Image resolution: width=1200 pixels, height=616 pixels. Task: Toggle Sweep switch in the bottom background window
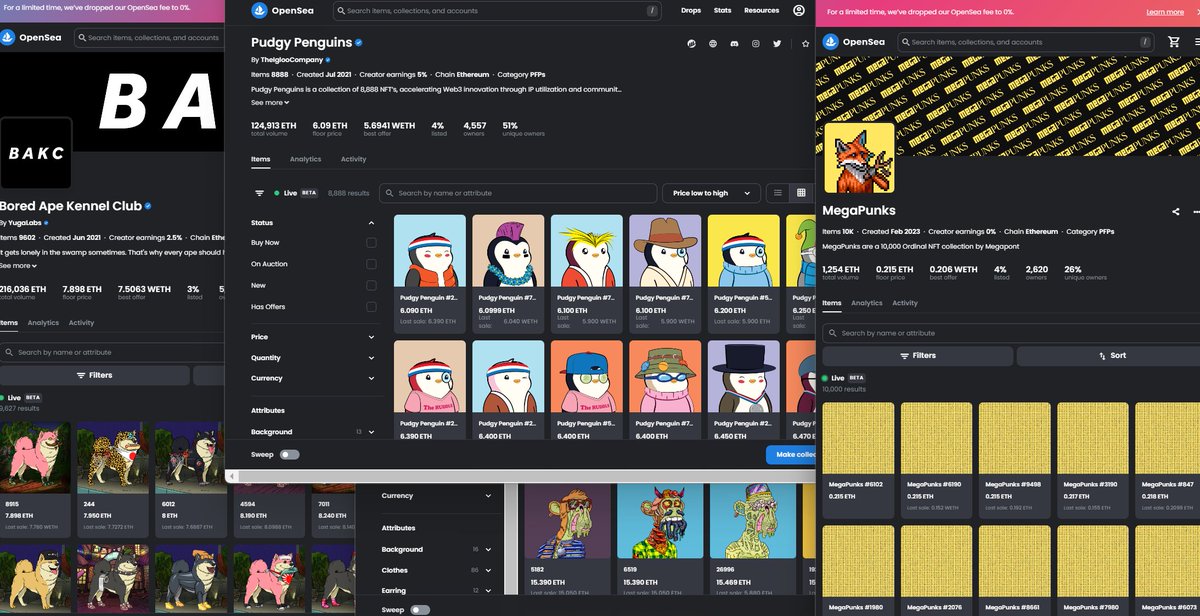[421, 609]
